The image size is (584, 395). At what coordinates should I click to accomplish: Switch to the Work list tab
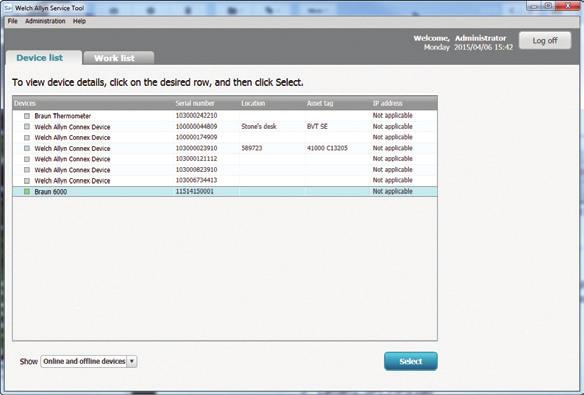pyautogui.click(x=118, y=58)
